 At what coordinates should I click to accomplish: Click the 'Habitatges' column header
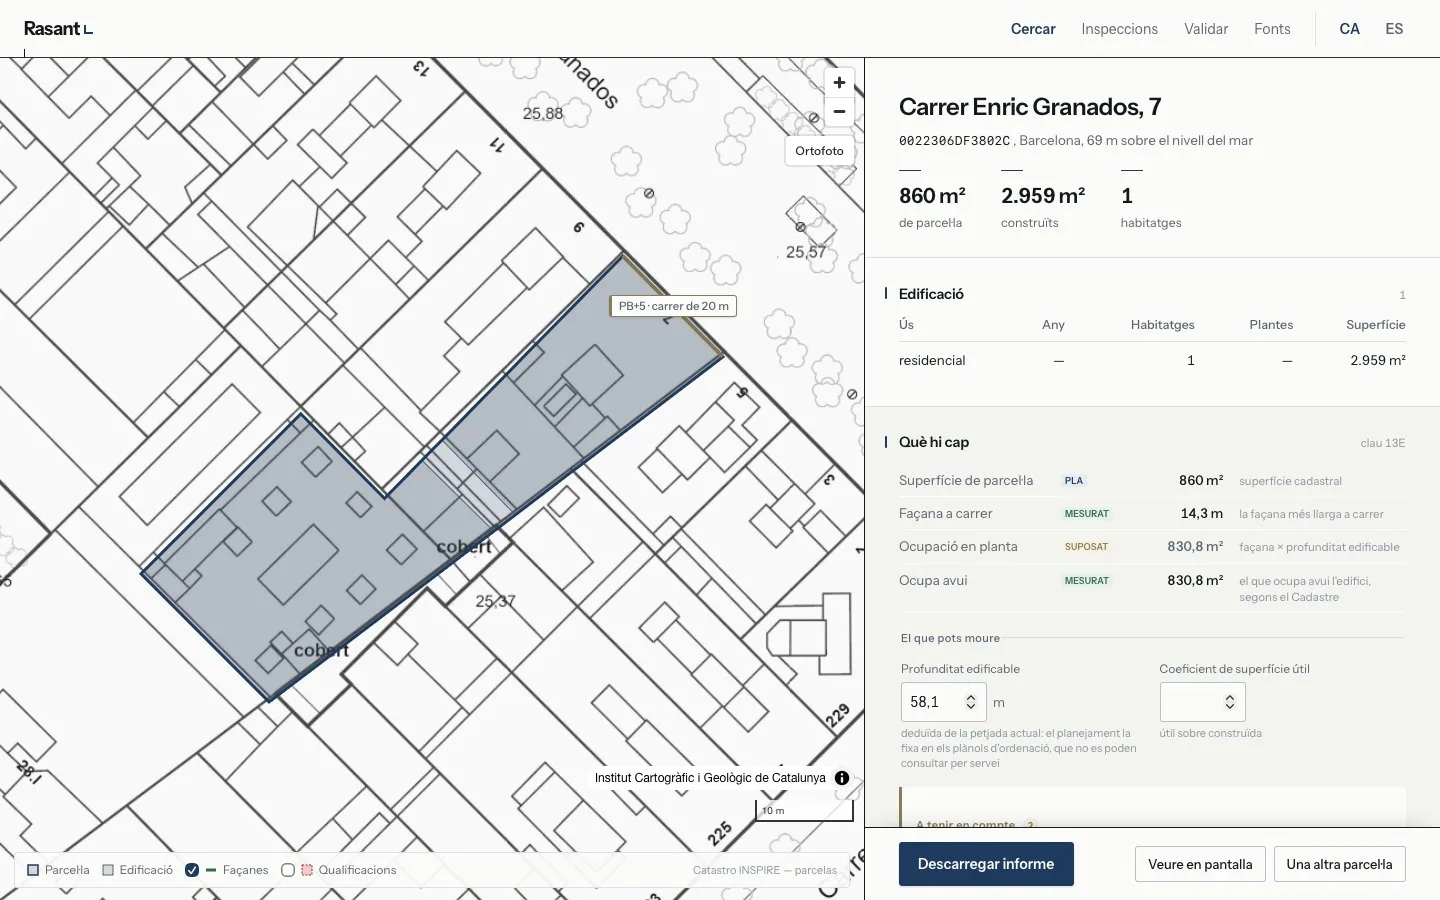click(x=1162, y=325)
